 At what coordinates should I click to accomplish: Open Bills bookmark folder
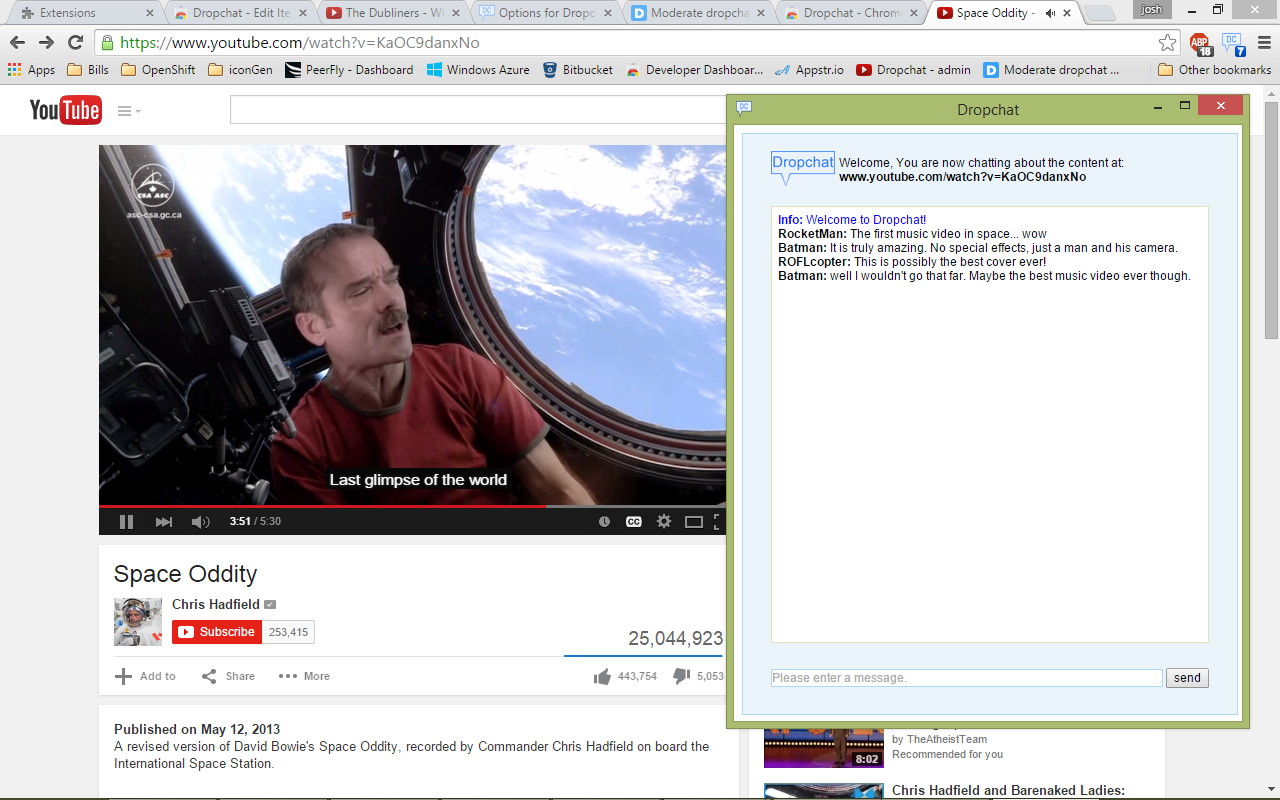(x=88, y=70)
